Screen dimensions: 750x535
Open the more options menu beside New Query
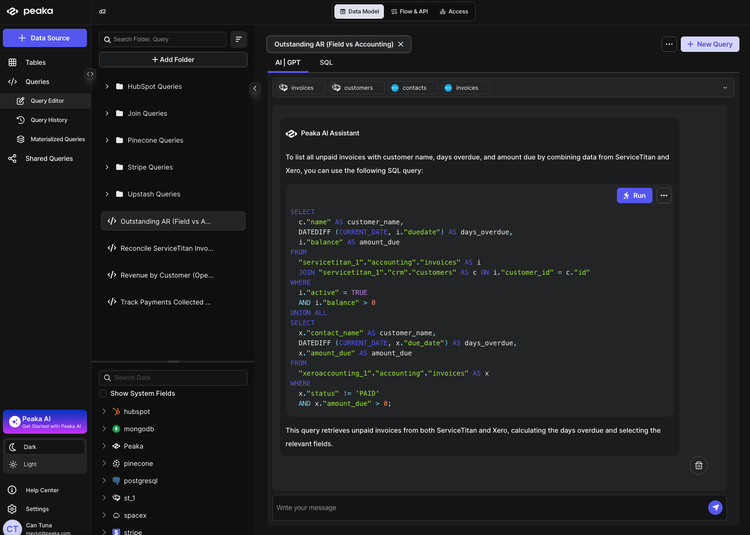pos(668,44)
